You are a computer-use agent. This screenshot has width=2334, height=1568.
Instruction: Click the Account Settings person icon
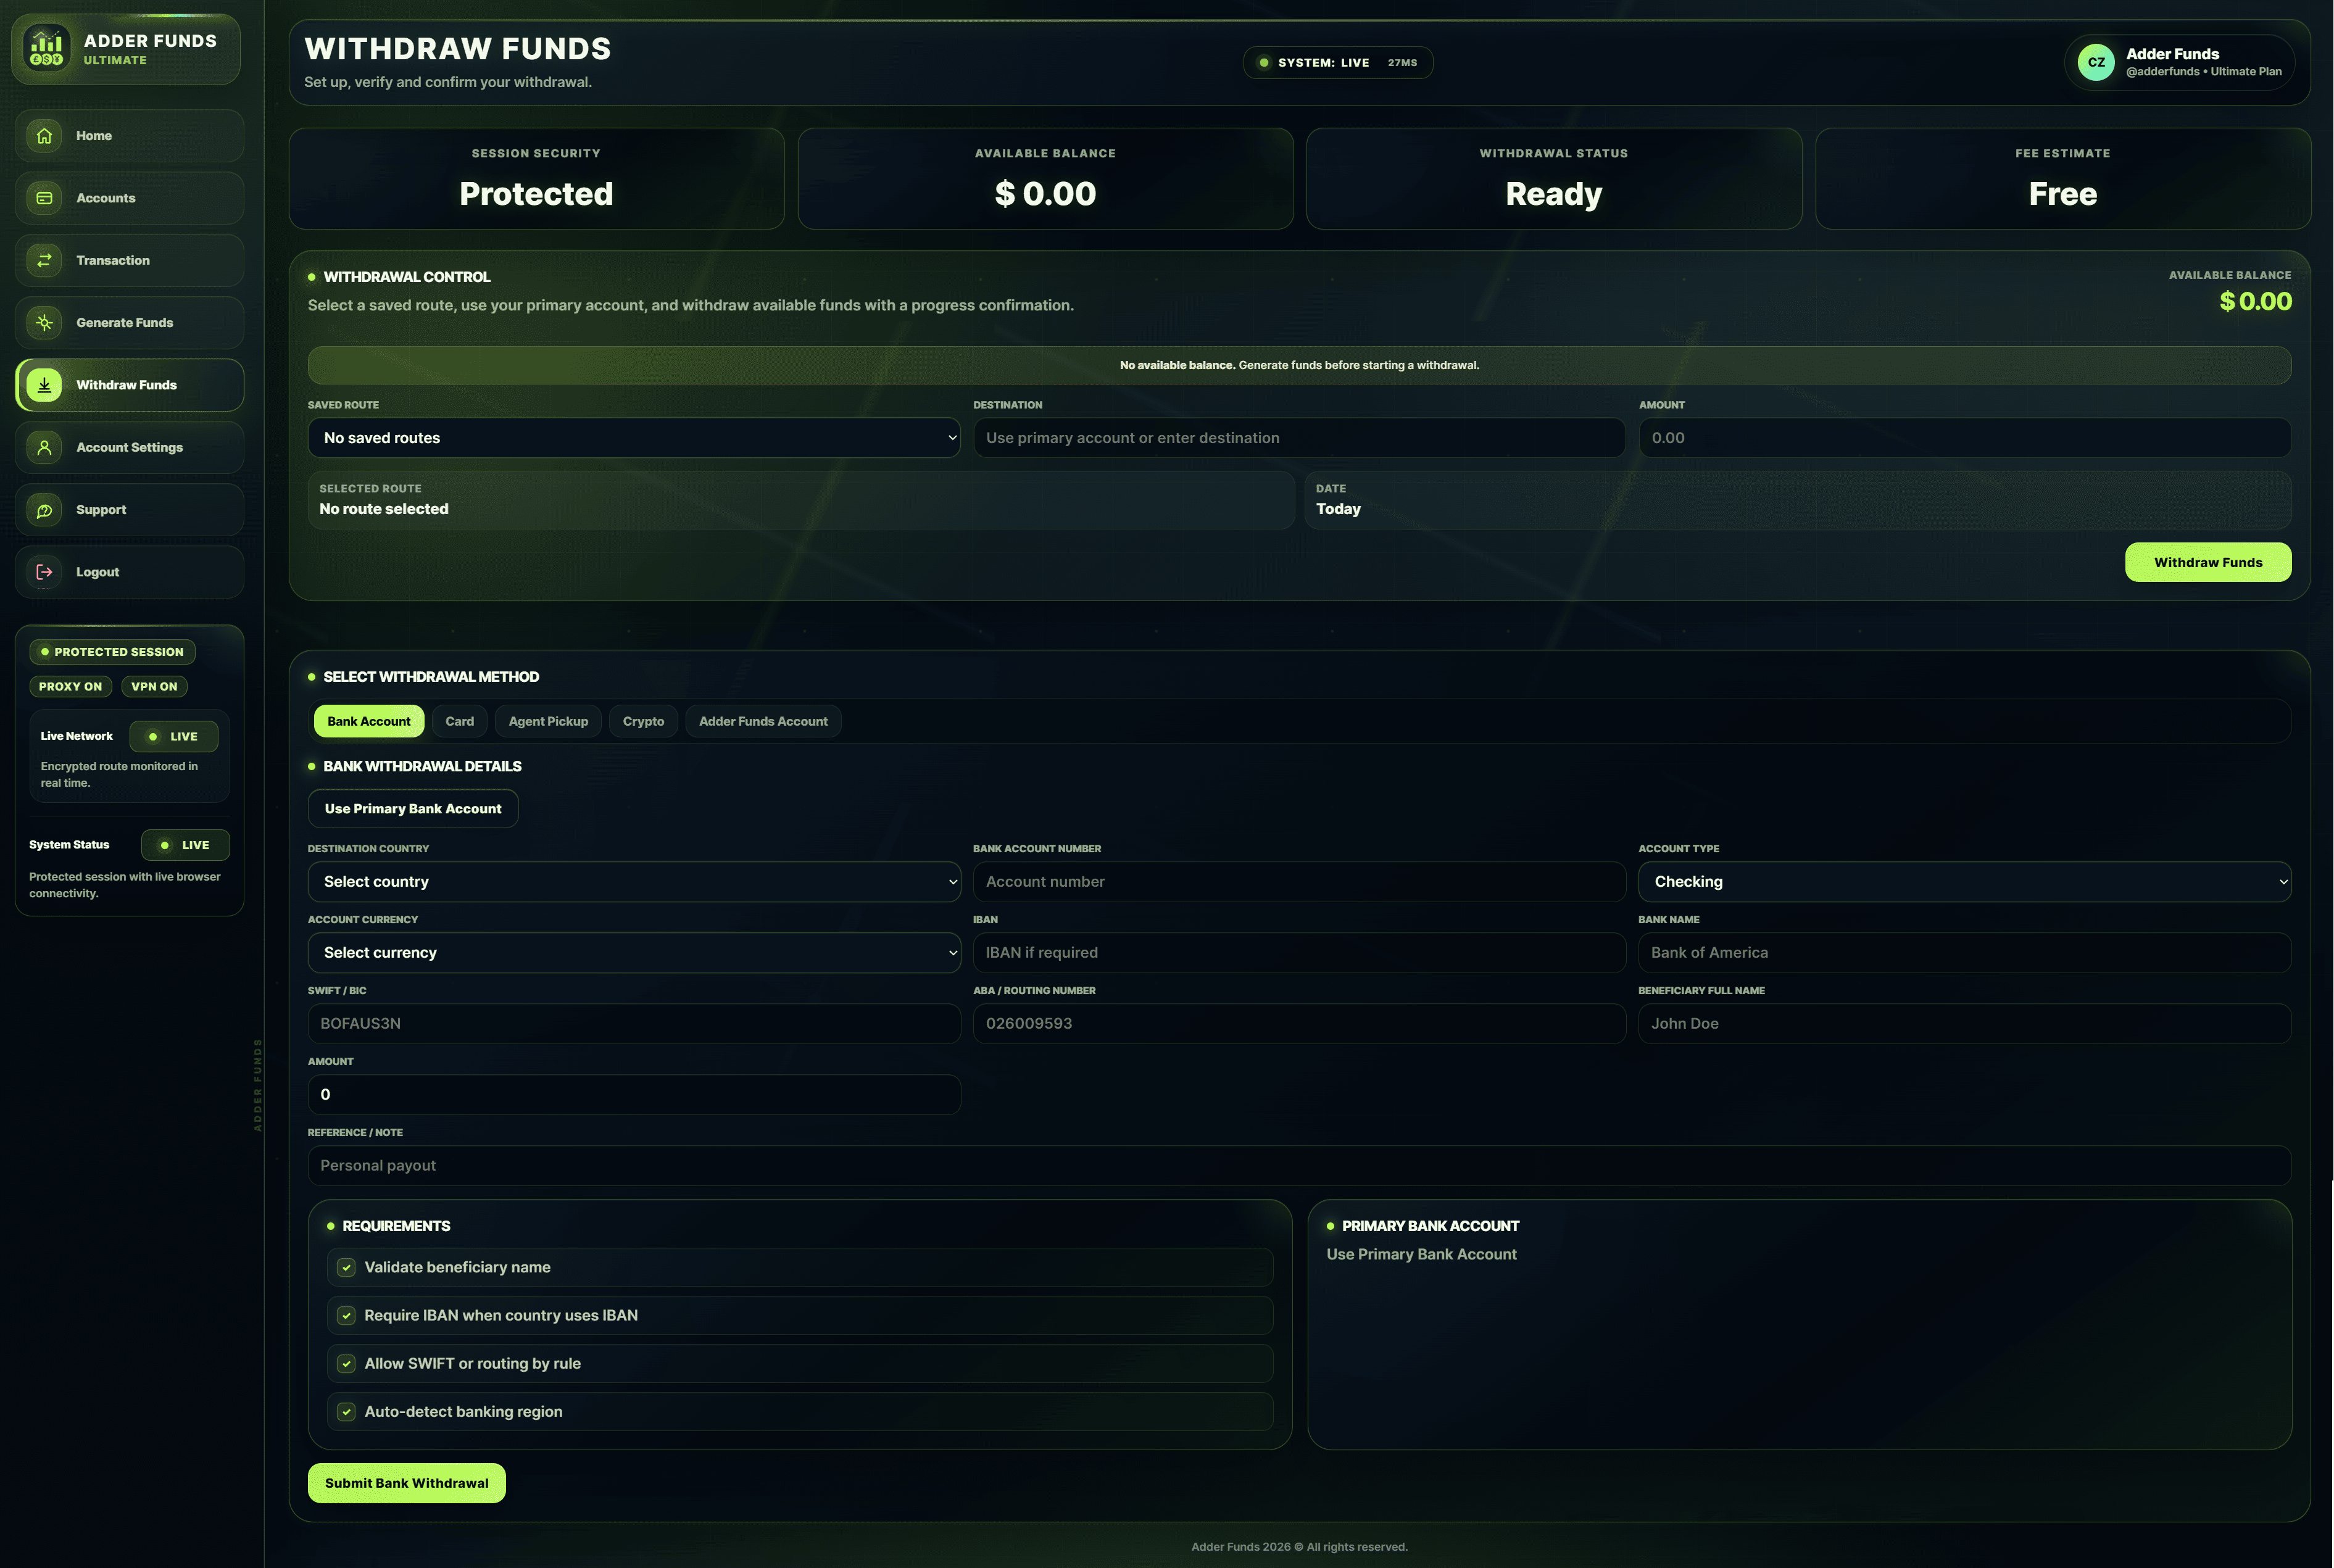pos(44,447)
